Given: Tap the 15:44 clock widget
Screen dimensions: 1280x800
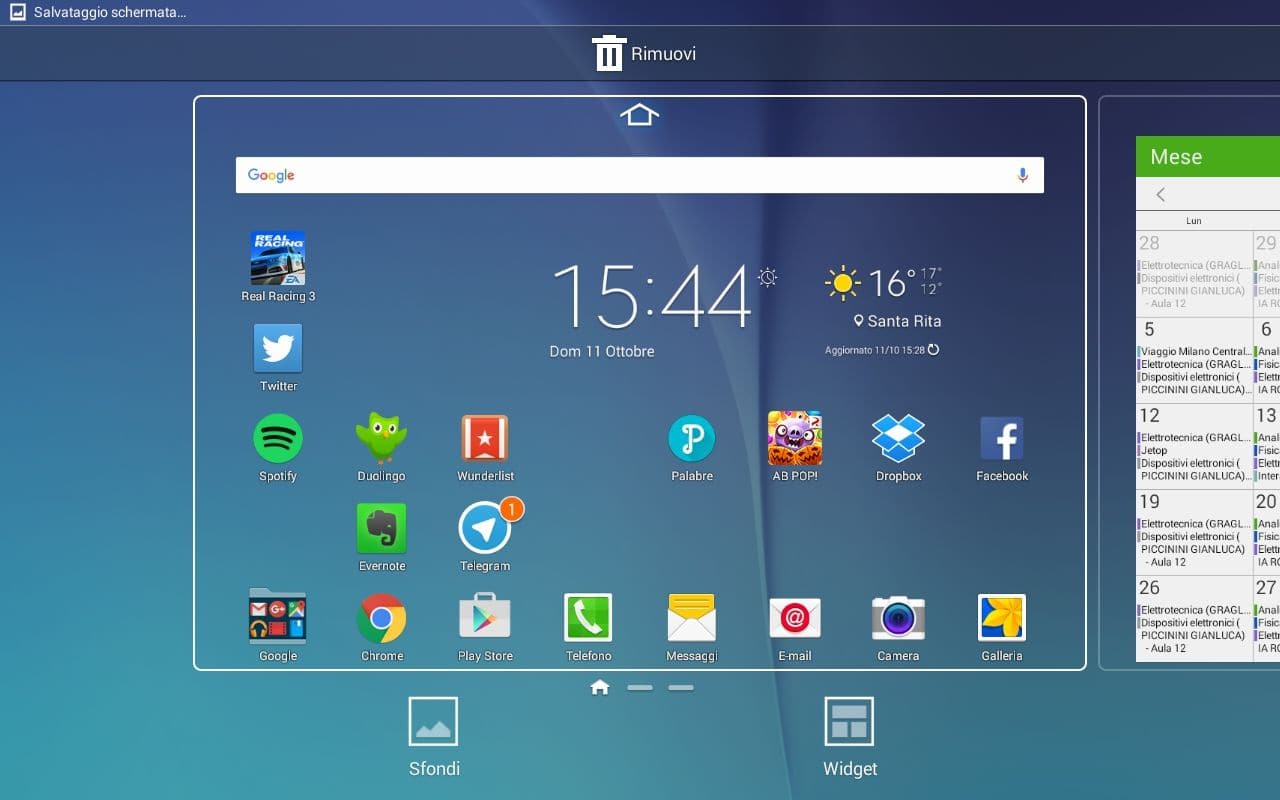Looking at the screenshot, I should 651,296.
